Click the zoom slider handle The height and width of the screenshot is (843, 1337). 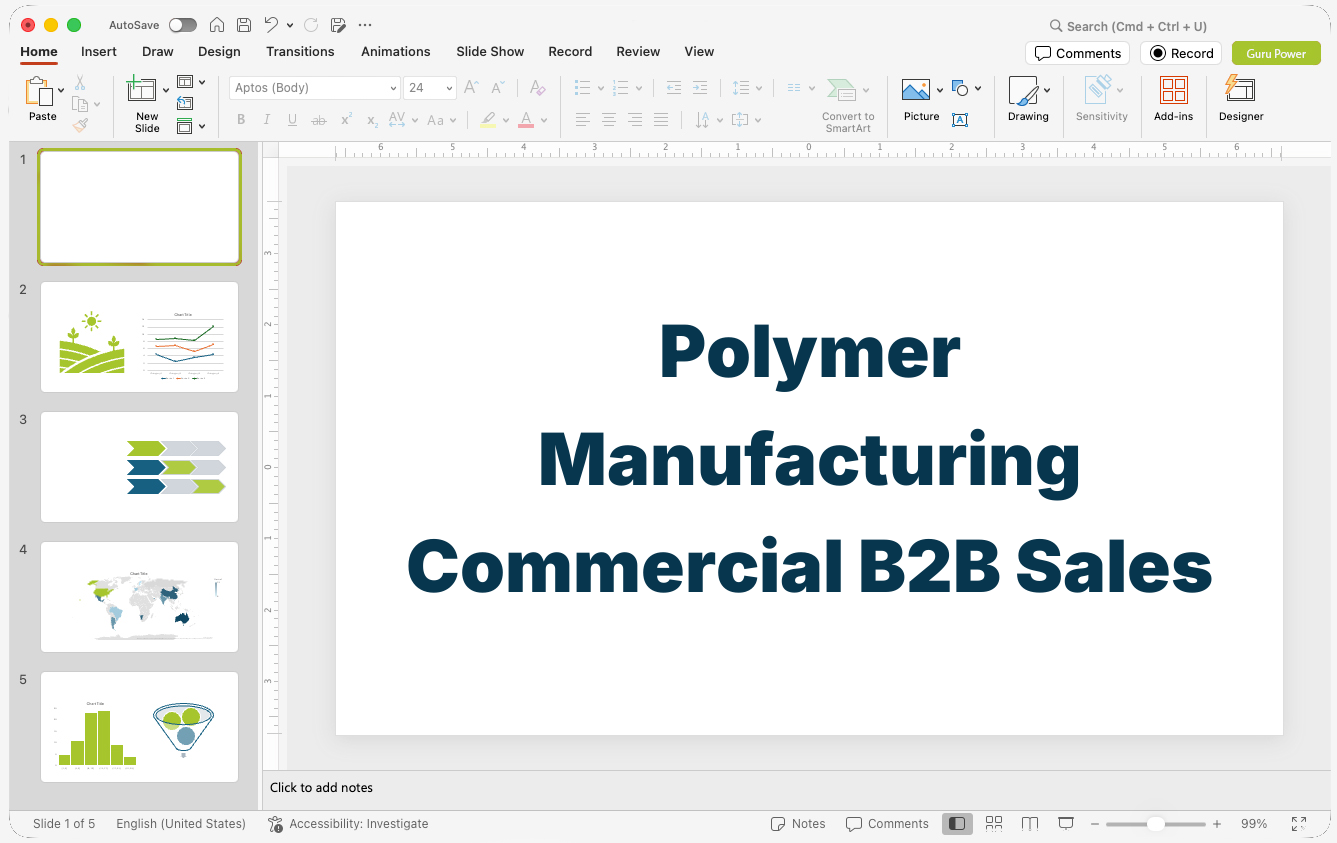(x=1155, y=824)
